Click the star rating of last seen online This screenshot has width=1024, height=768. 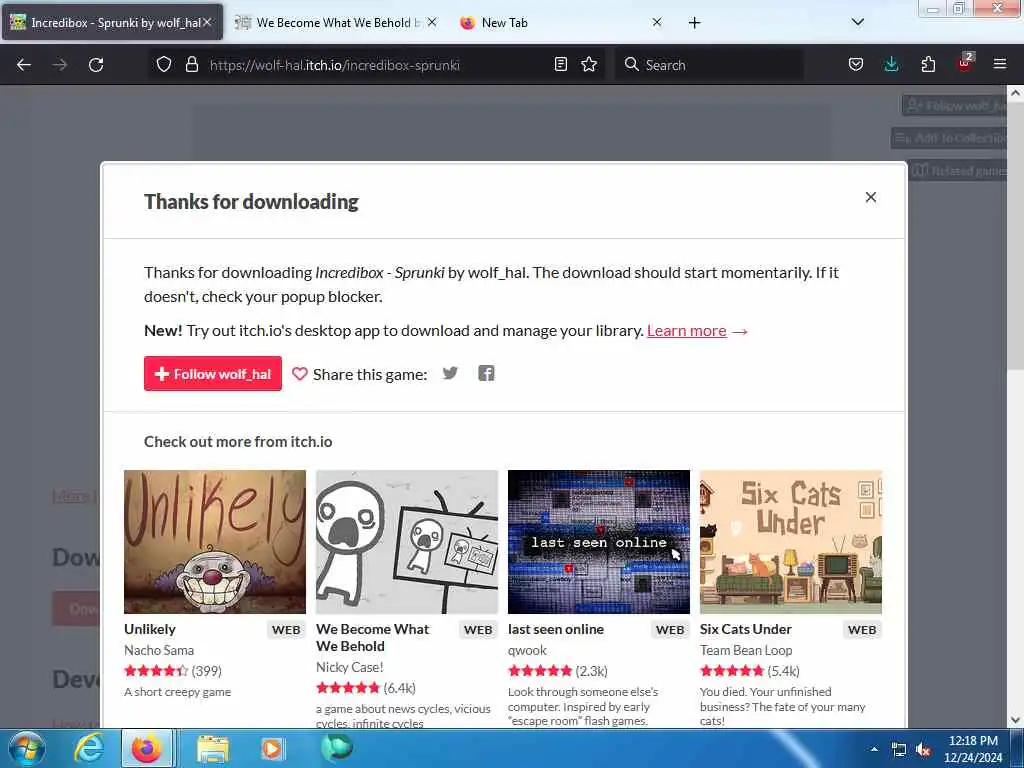tap(540, 671)
